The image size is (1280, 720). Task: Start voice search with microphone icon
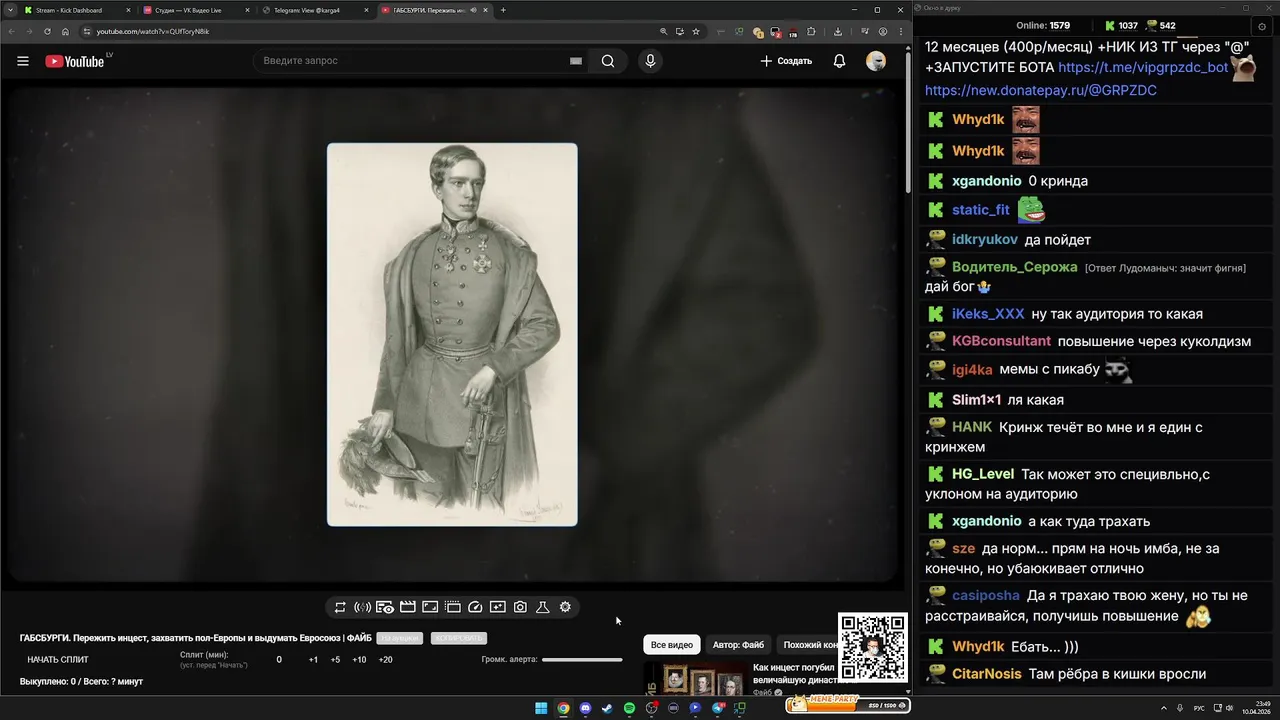650,61
